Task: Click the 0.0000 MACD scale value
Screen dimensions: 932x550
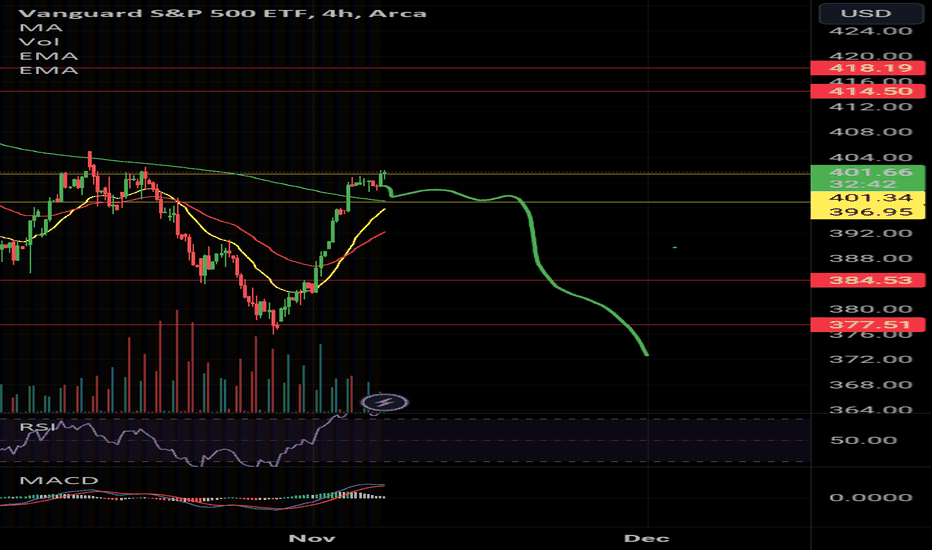Action: [870, 497]
